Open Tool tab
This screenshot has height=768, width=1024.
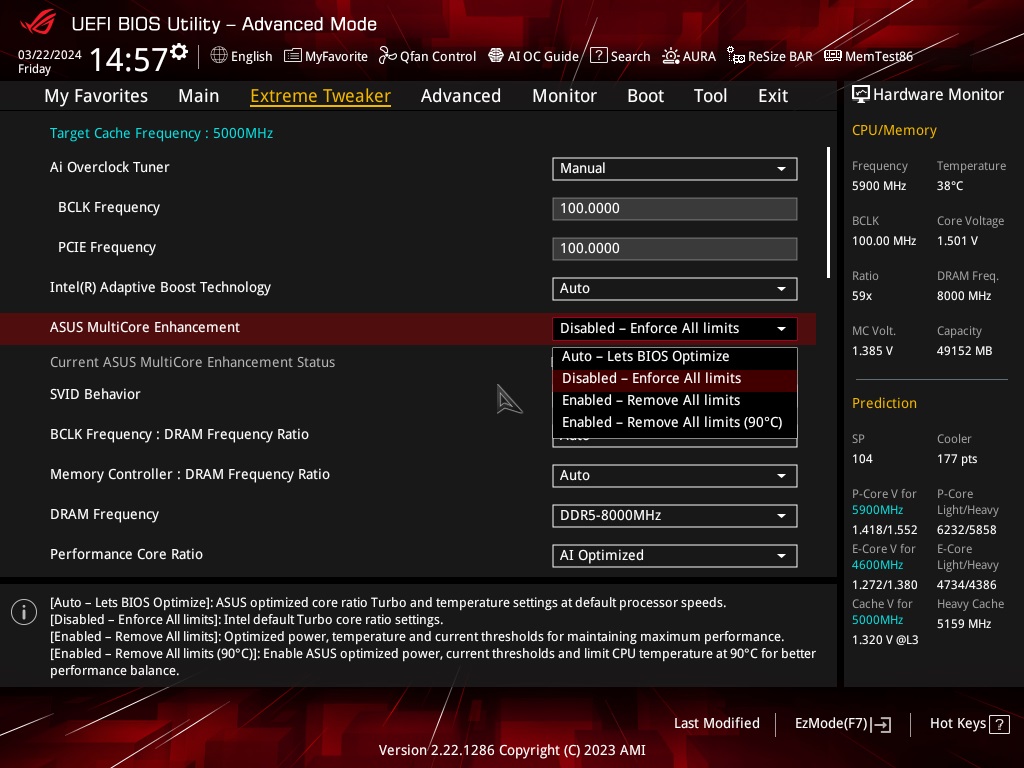(710, 95)
